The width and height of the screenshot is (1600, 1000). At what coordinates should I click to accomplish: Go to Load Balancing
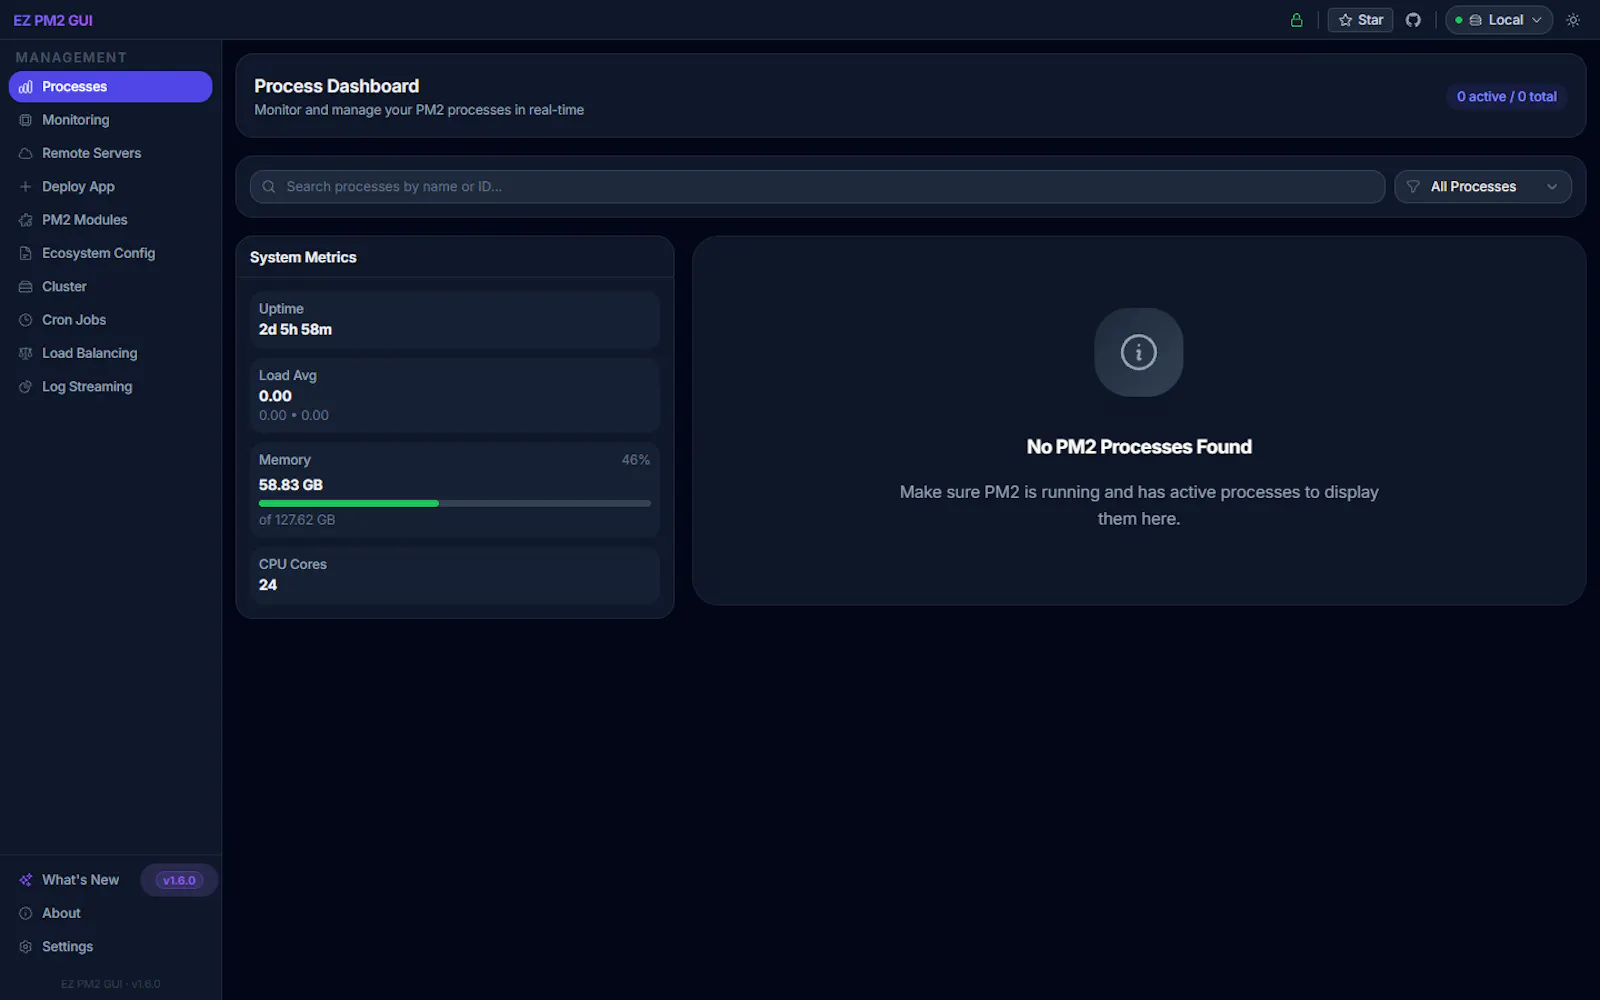point(110,353)
